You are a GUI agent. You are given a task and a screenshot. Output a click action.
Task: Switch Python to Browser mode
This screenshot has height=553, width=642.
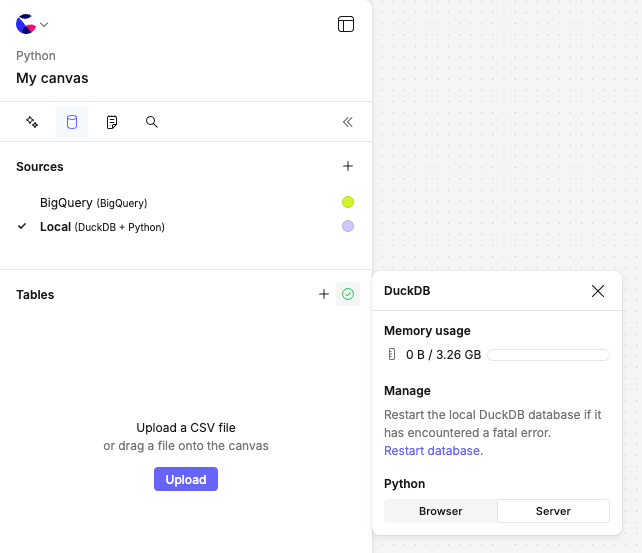[x=441, y=511]
